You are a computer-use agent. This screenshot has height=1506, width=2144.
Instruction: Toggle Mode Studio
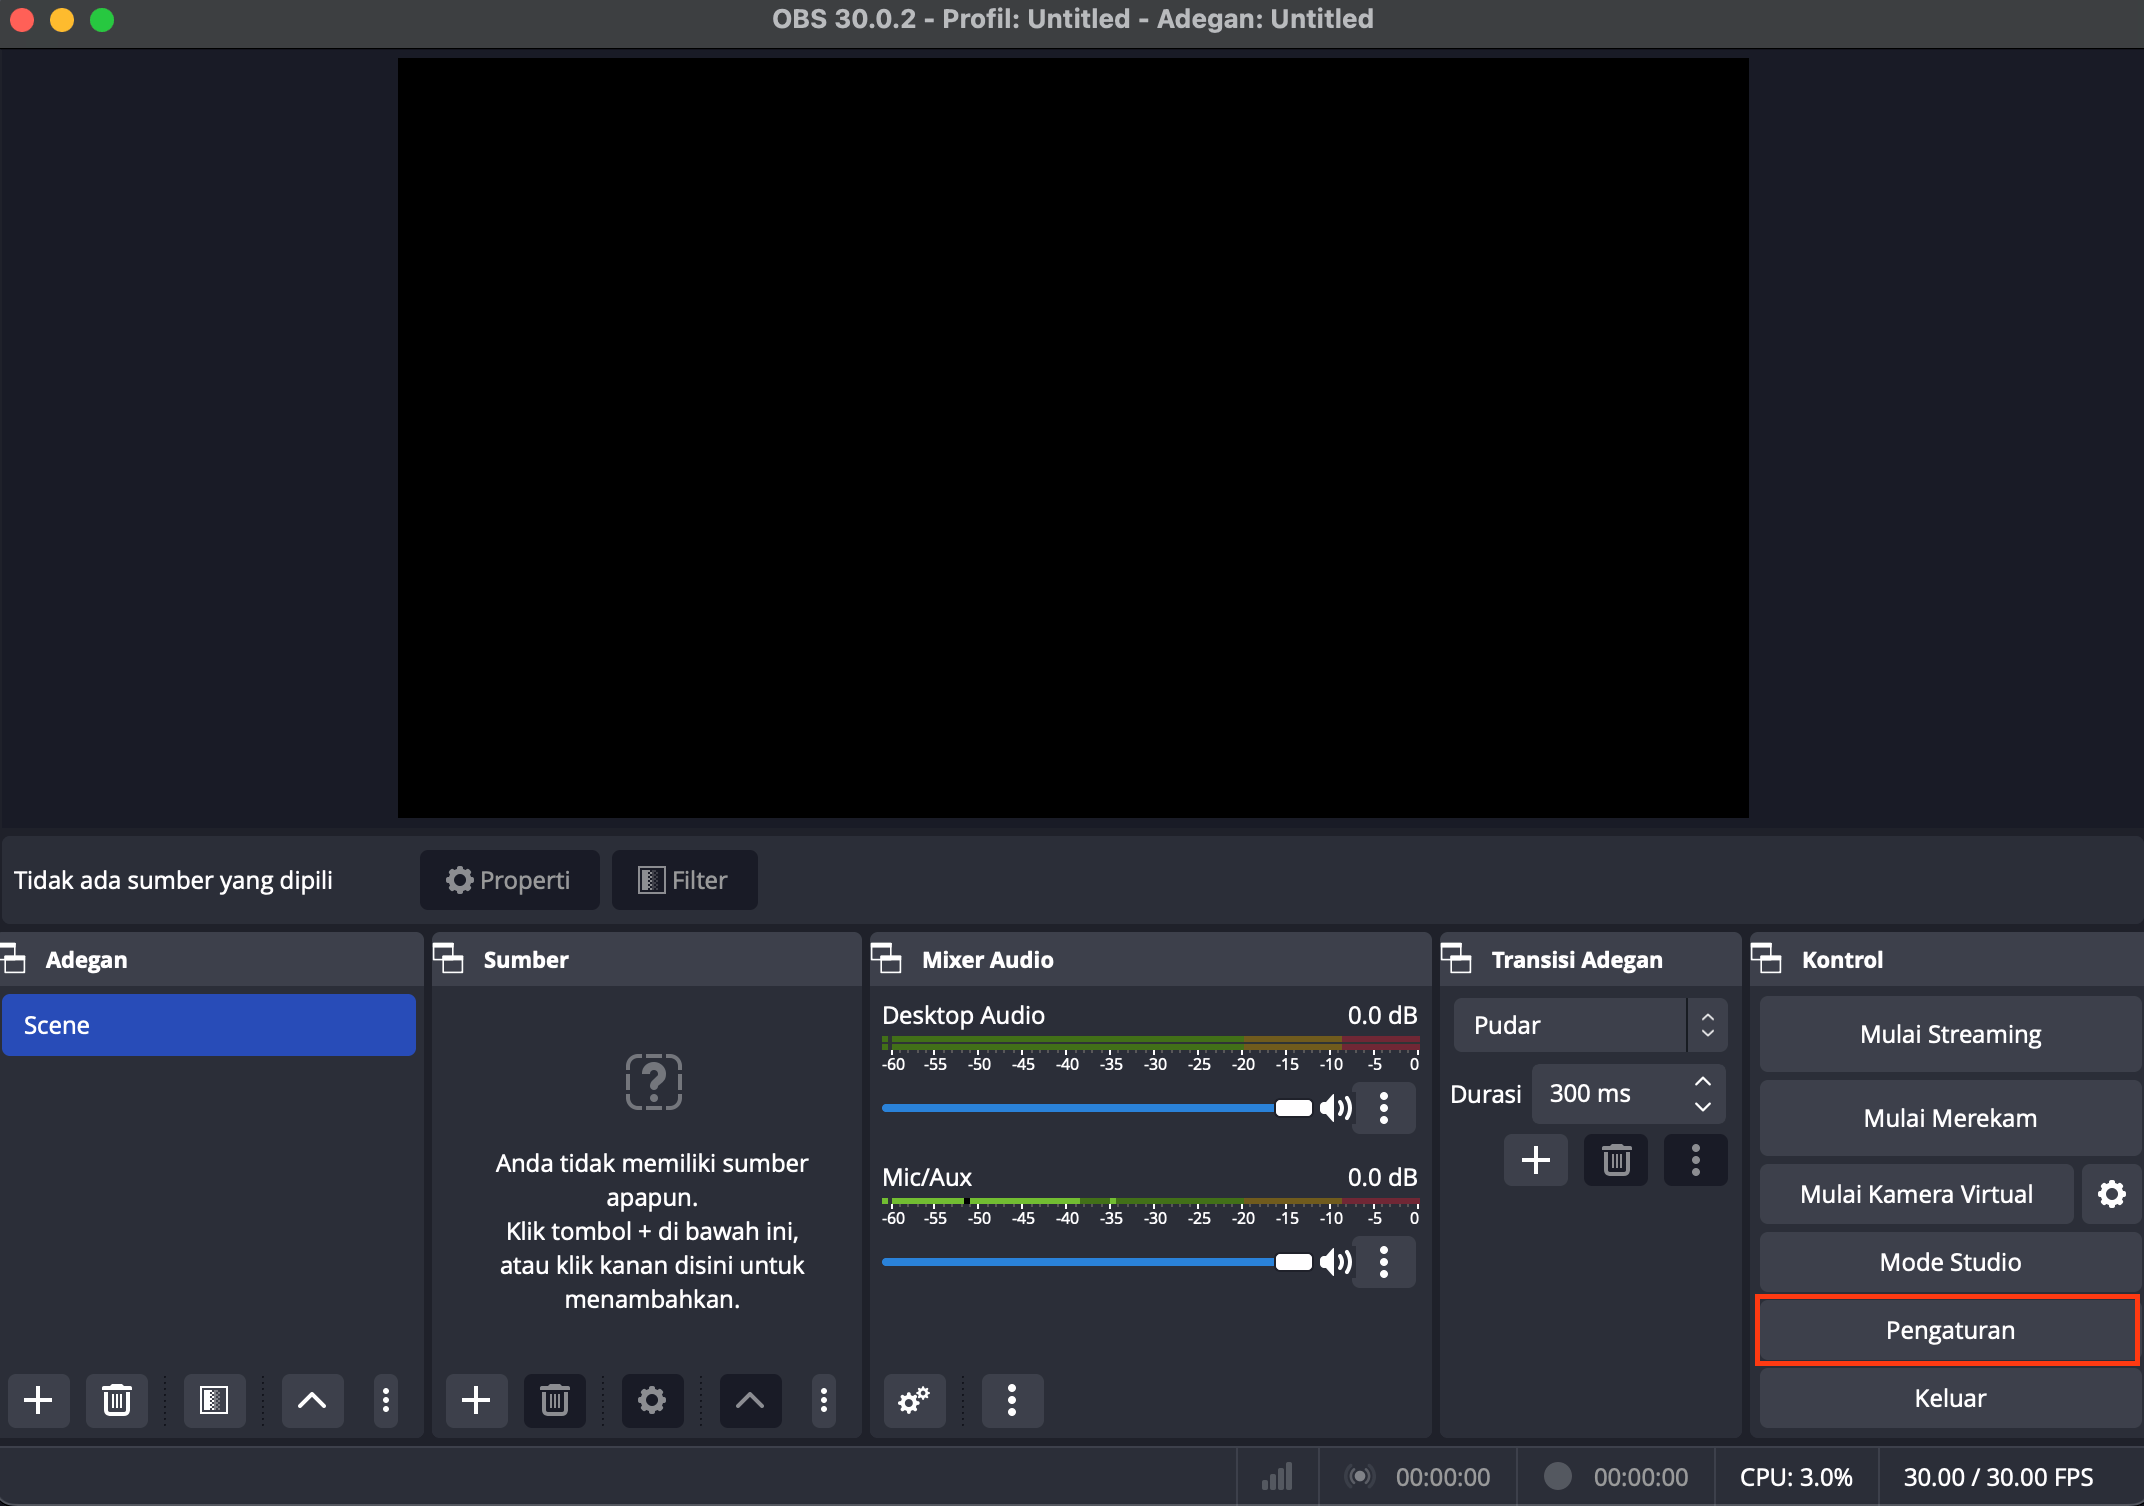(x=1949, y=1262)
